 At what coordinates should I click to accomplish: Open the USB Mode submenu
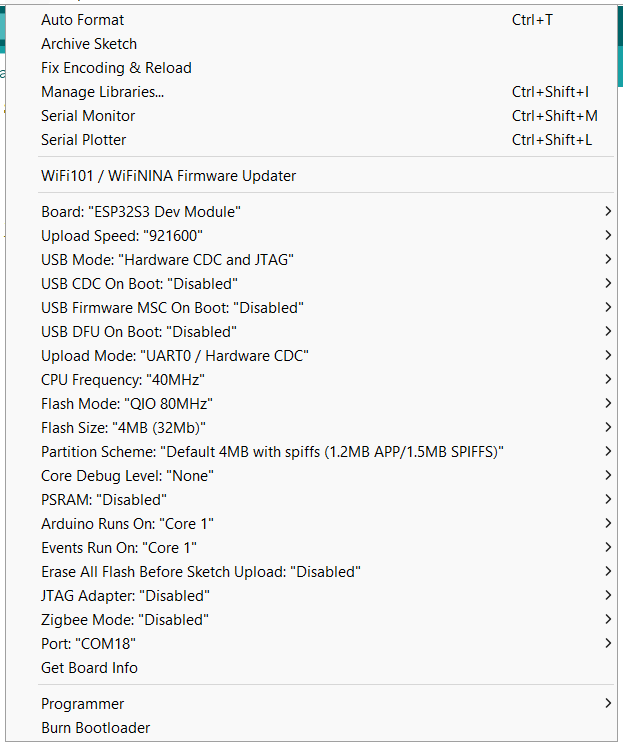(x=167, y=260)
